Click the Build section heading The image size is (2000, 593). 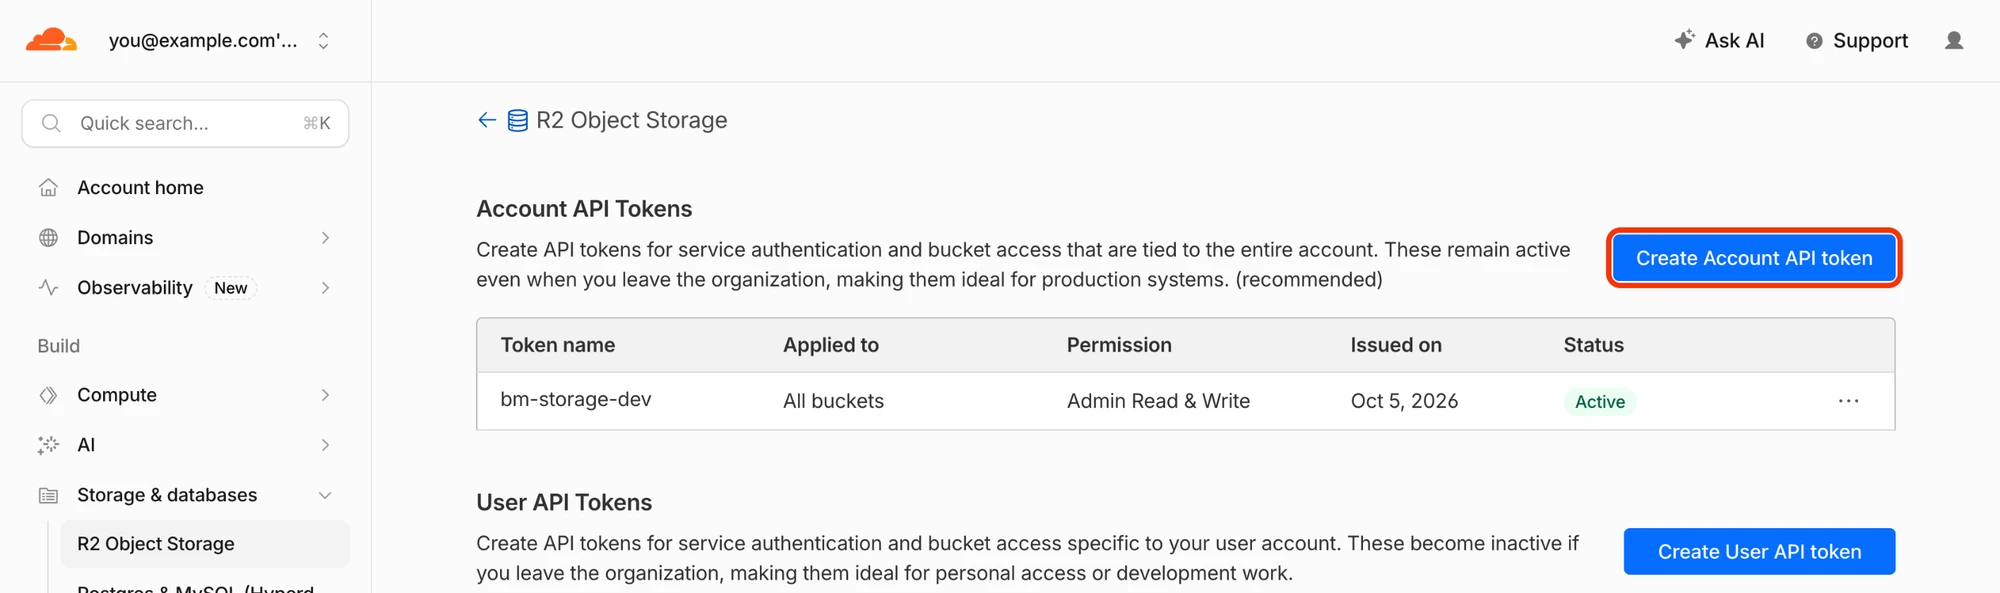(59, 346)
